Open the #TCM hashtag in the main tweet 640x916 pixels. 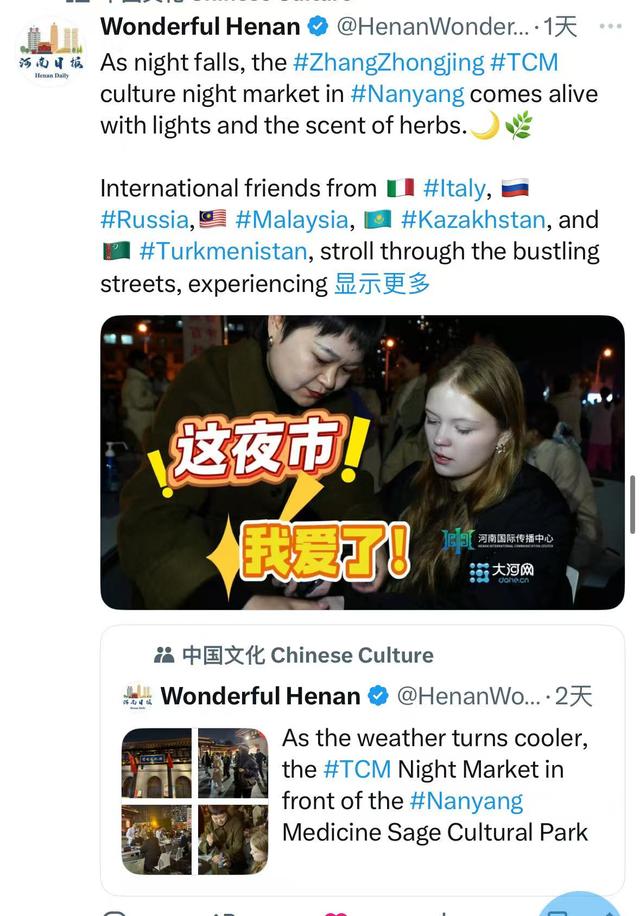524,63
